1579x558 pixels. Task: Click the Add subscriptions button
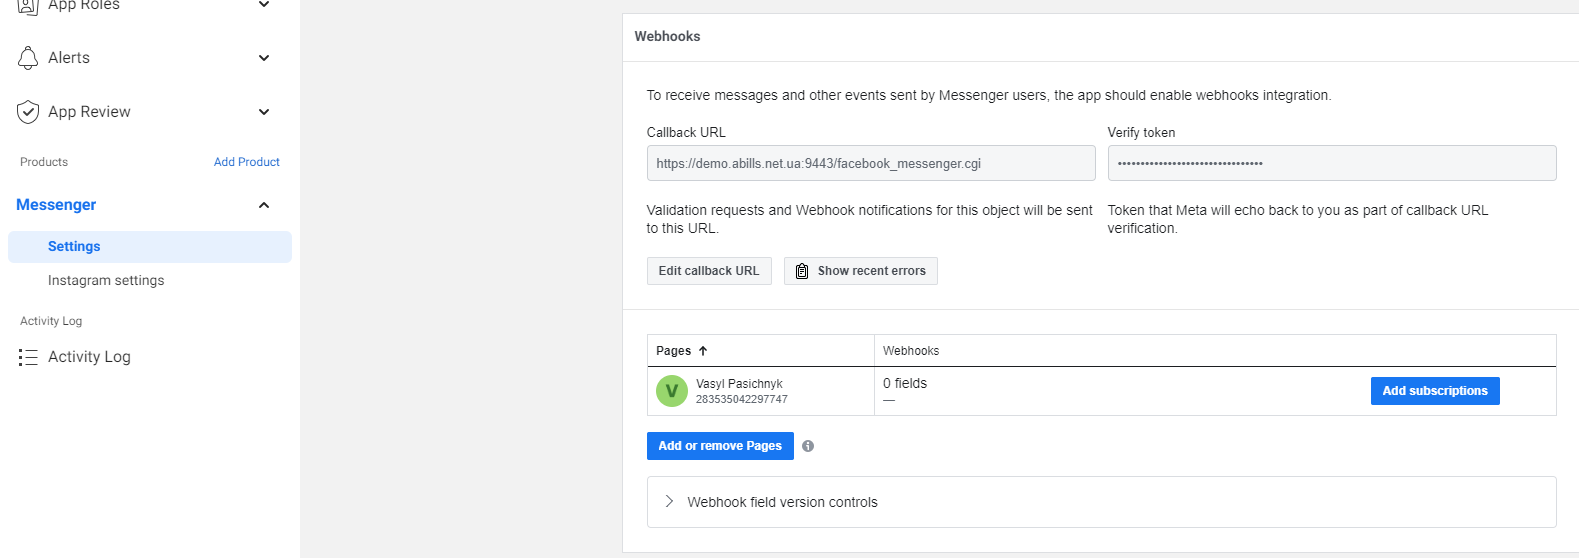point(1434,391)
